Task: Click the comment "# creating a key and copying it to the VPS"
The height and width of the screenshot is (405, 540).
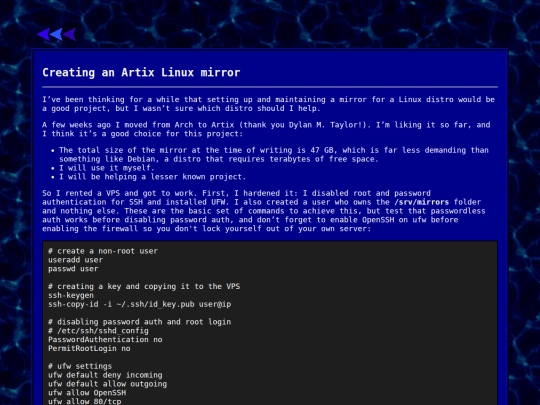Action: (144, 287)
